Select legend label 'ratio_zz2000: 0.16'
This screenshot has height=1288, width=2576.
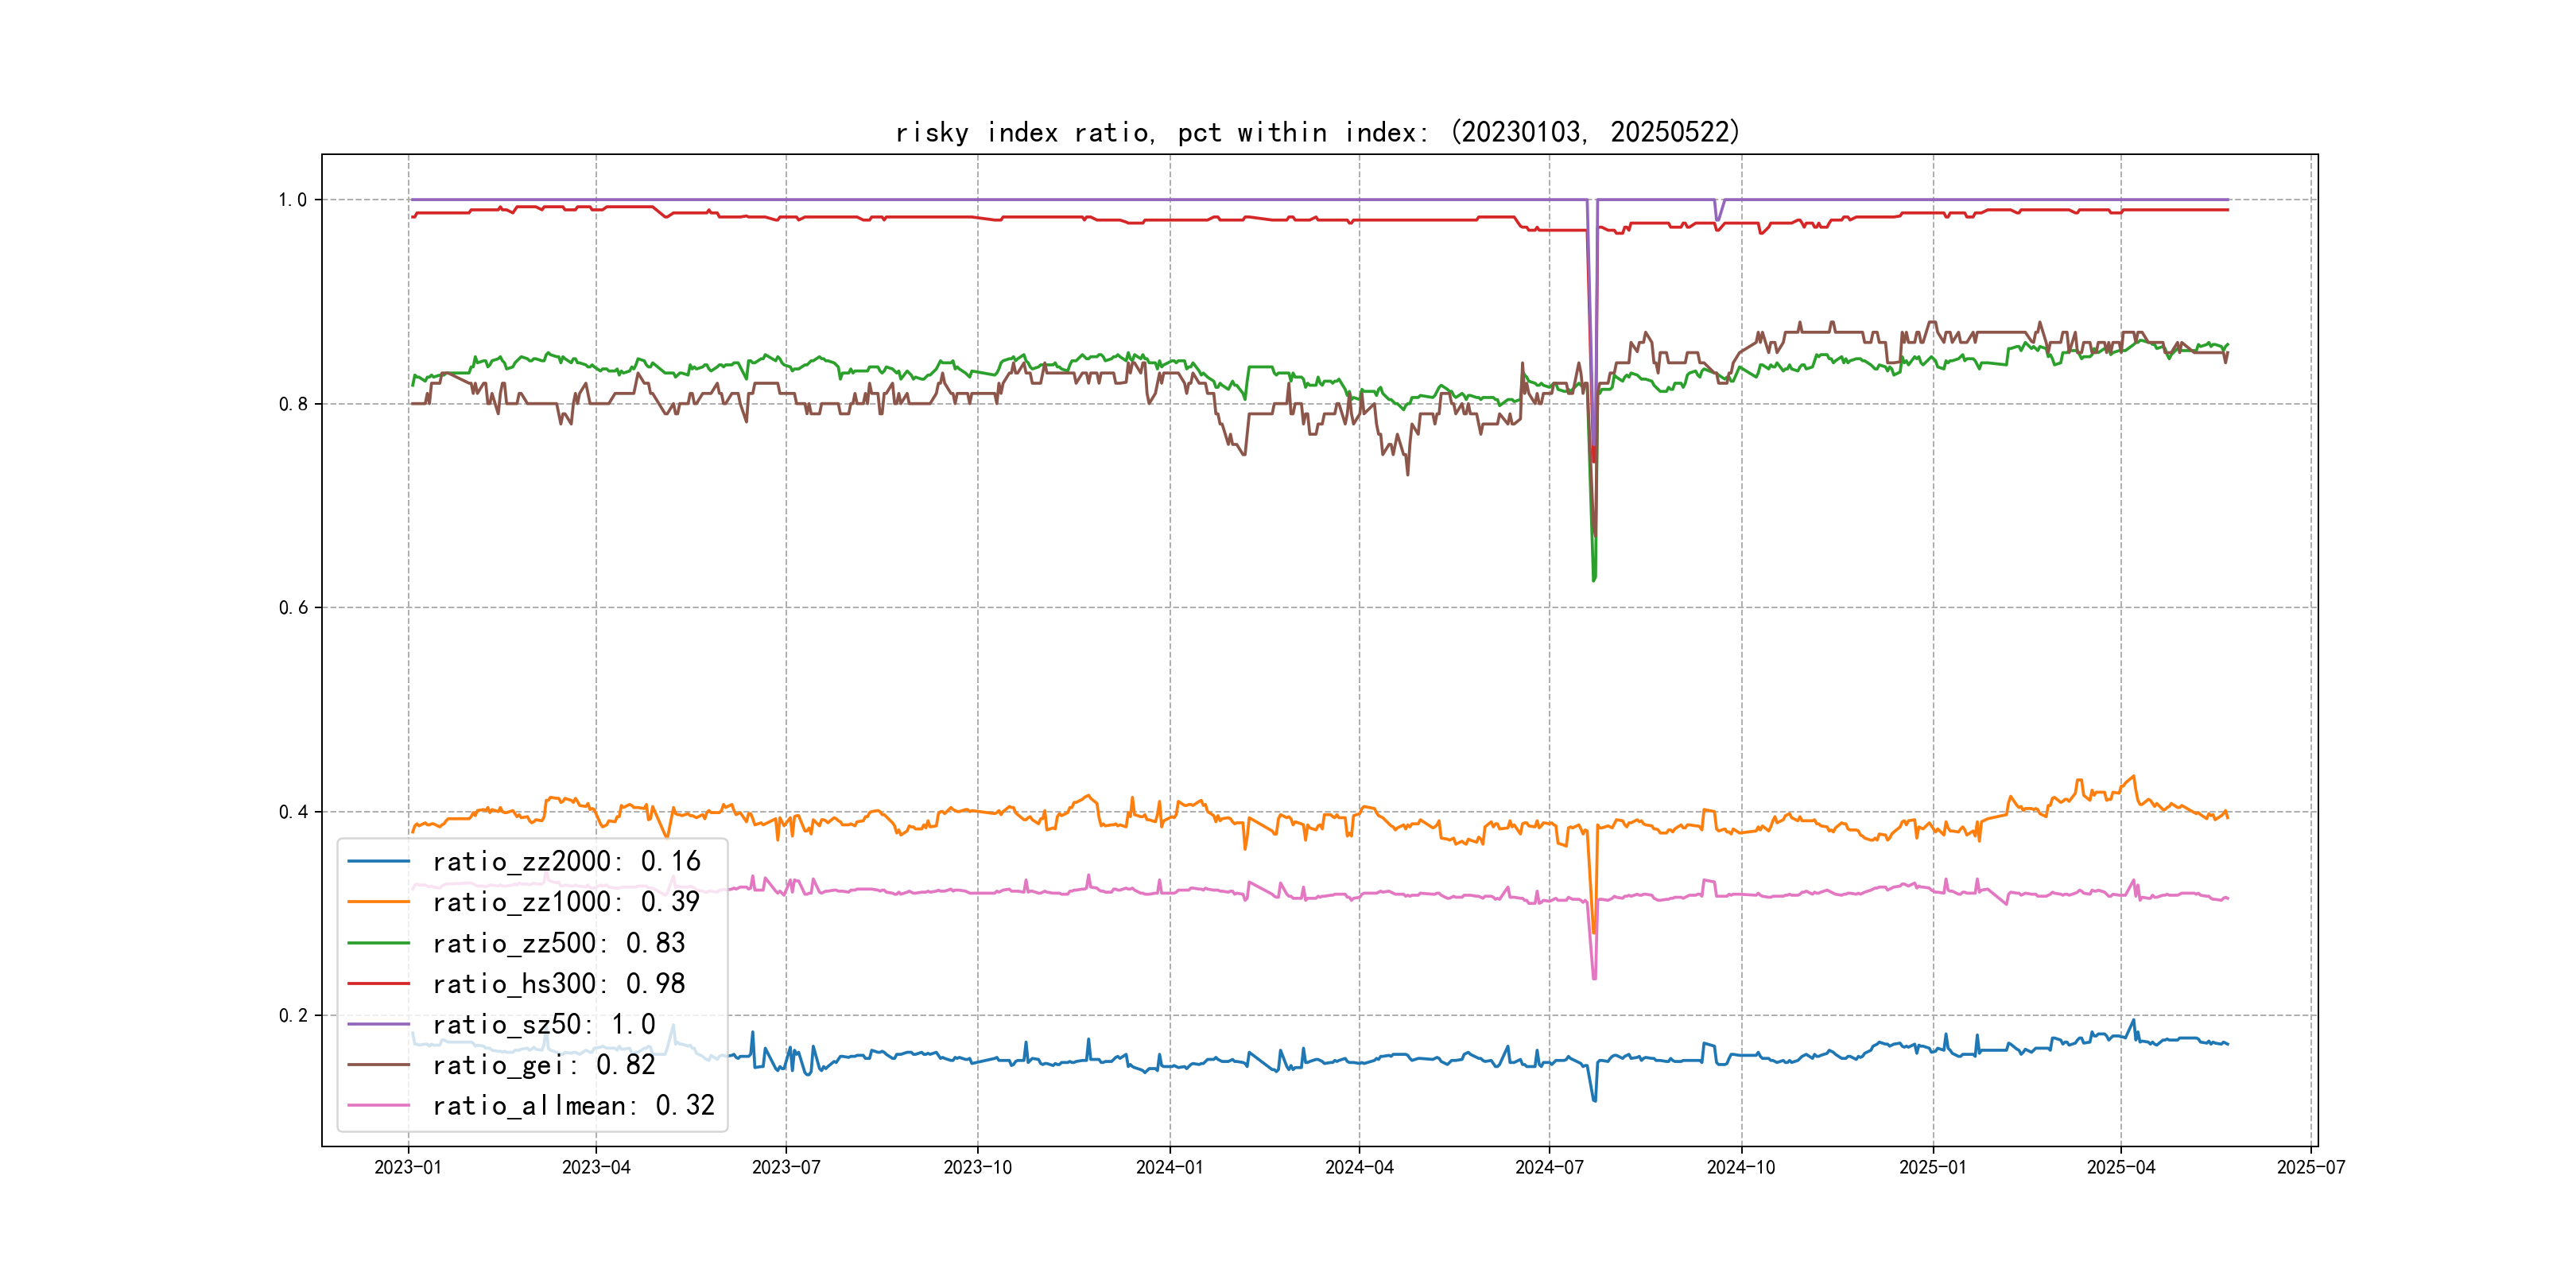(x=566, y=861)
